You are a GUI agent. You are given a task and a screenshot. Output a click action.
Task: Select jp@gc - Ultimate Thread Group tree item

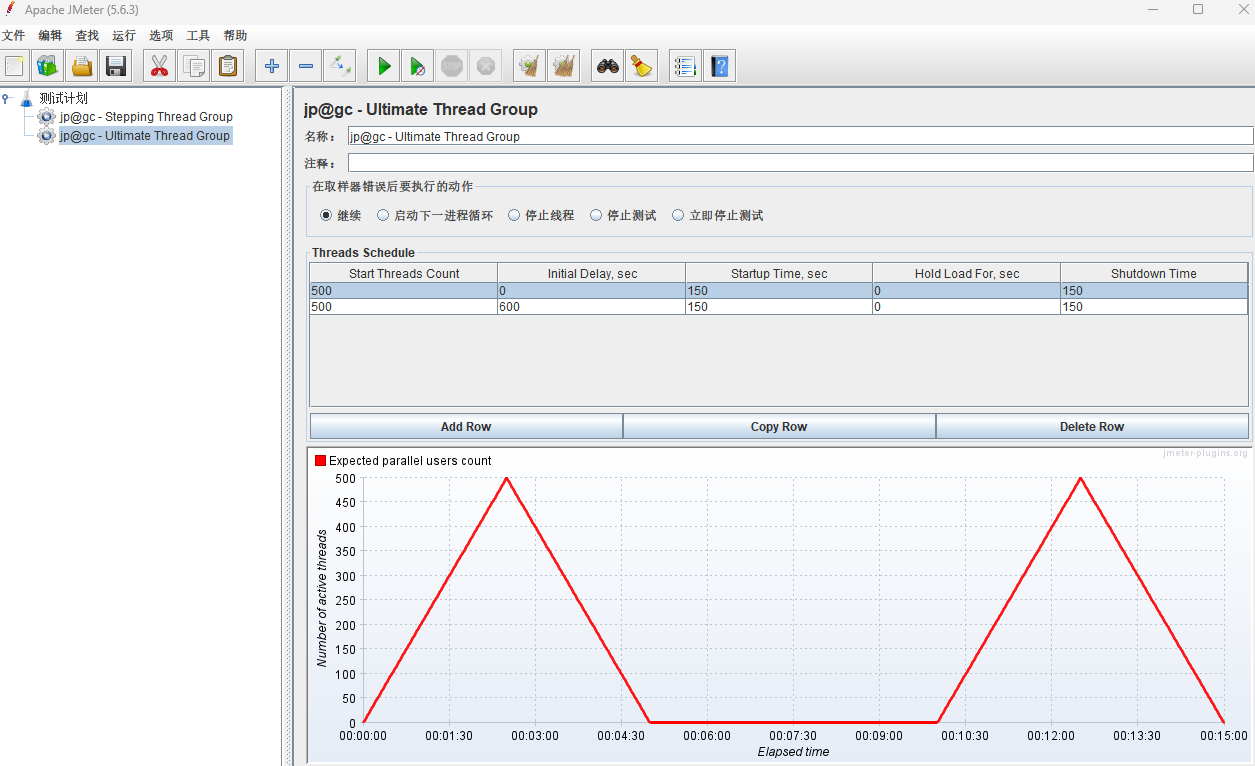click(145, 136)
